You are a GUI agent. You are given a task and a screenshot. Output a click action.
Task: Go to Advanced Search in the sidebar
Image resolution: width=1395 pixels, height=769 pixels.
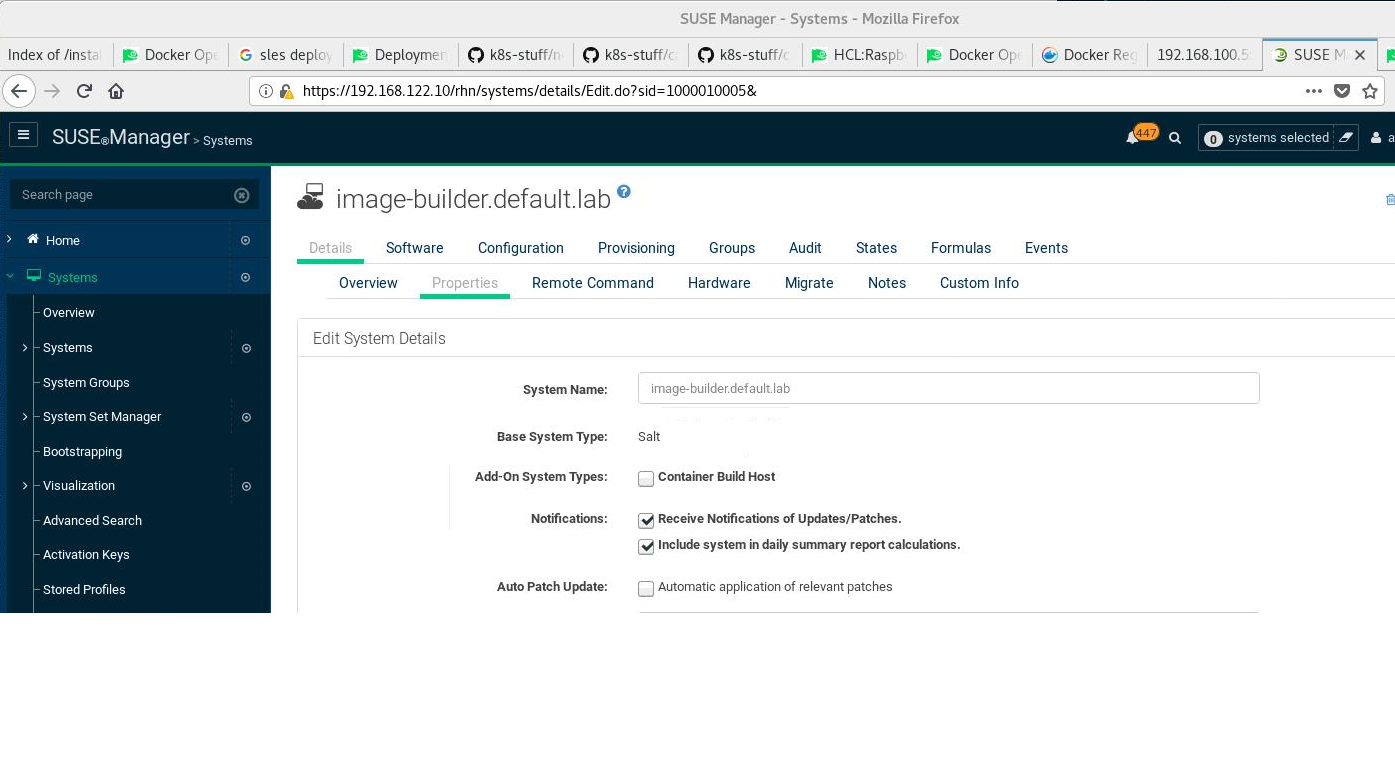click(x=92, y=520)
